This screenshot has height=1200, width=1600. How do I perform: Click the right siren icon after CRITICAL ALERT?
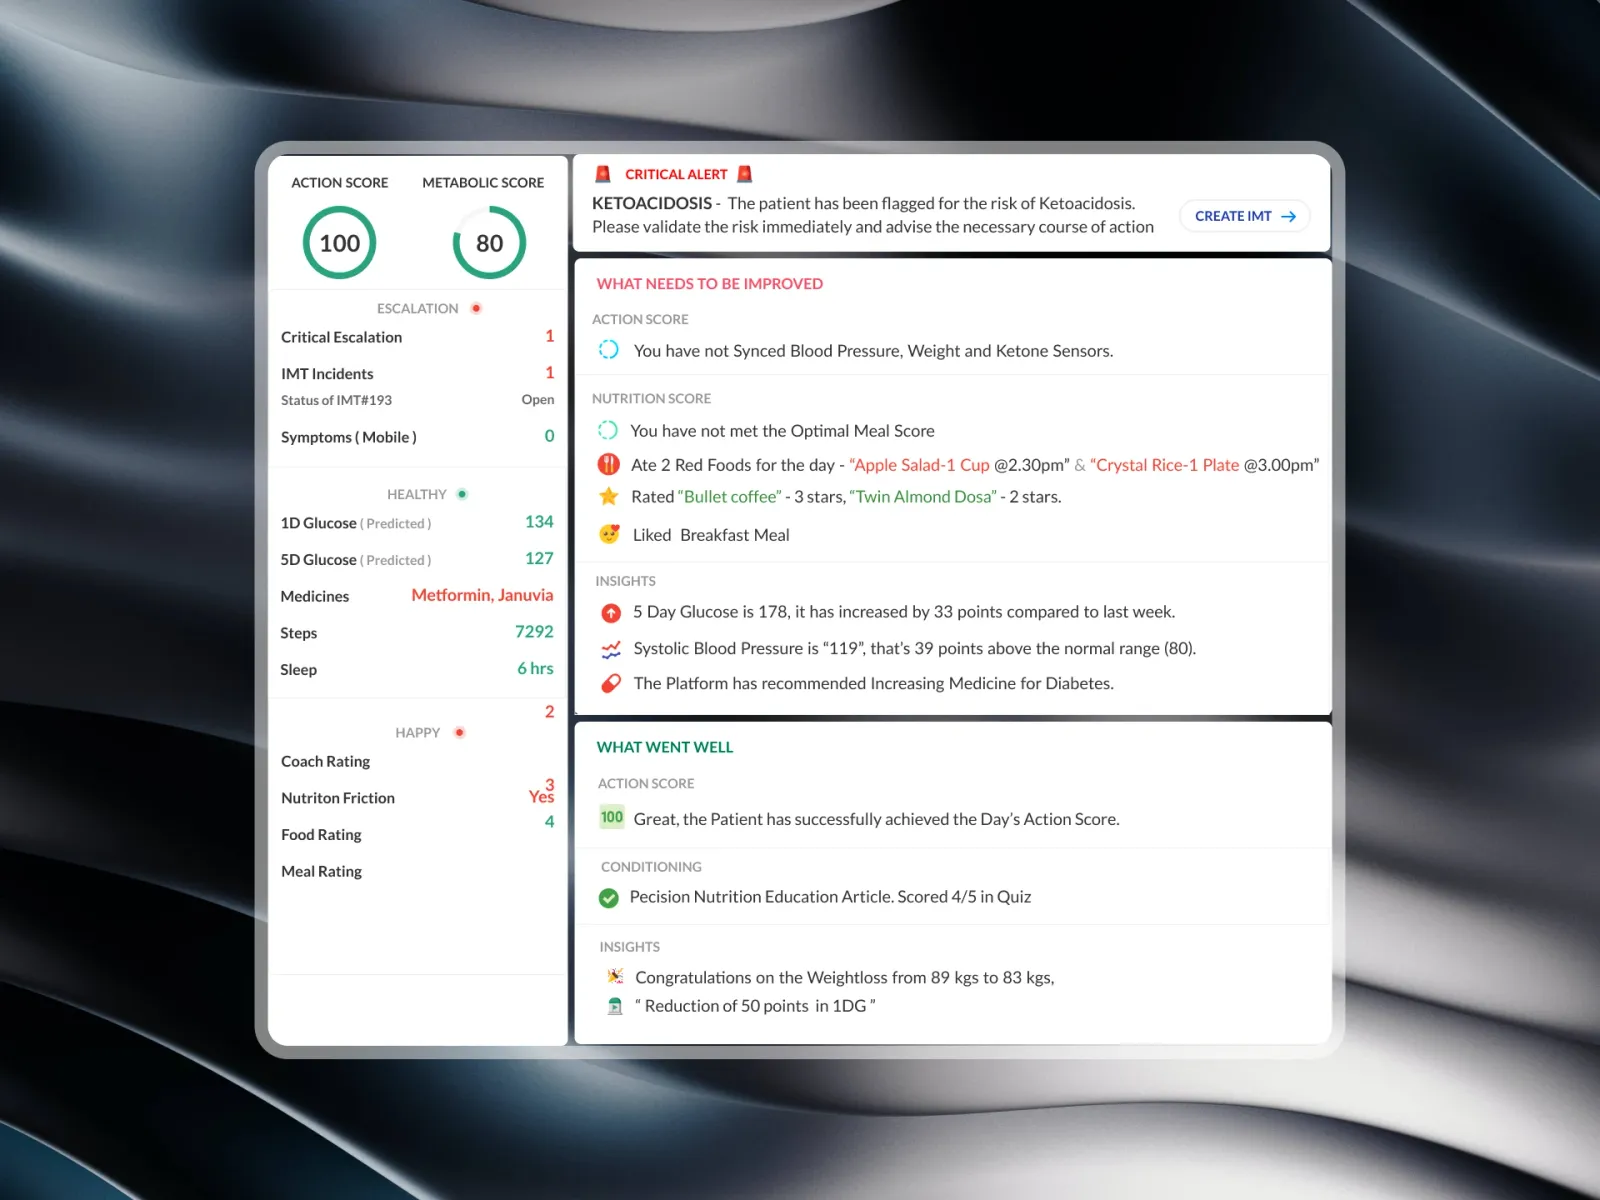pyautogui.click(x=744, y=174)
